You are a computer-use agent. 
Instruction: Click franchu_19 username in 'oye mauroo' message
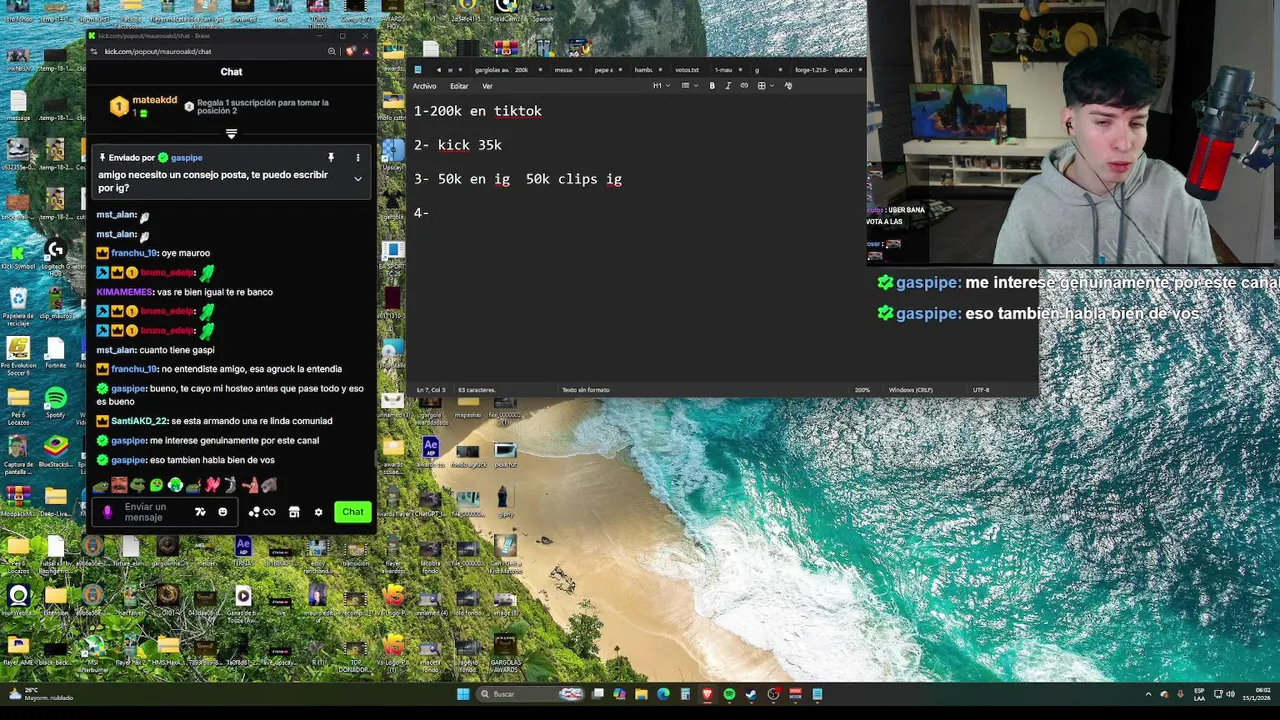tap(135, 253)
